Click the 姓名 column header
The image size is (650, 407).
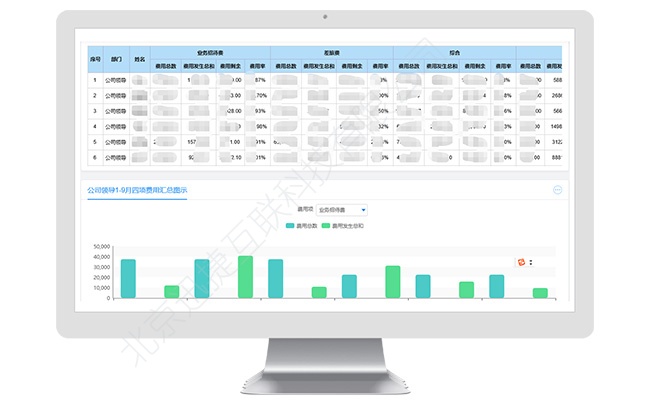(x=140, y=59)
